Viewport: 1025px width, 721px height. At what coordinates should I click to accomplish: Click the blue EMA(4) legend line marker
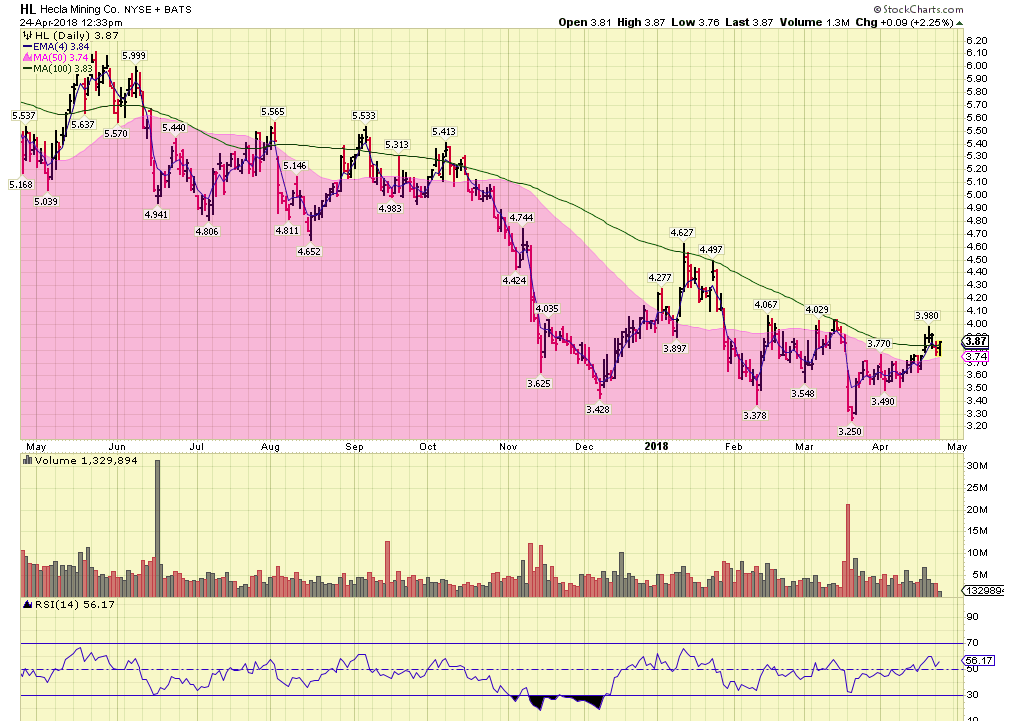coord(27,46)
